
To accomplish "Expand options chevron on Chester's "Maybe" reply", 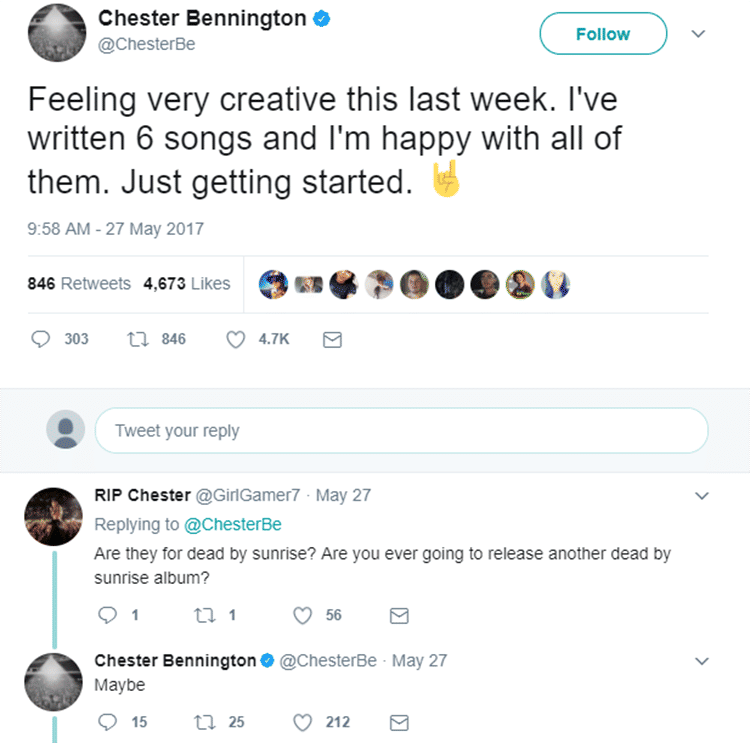I will point(702,661).
